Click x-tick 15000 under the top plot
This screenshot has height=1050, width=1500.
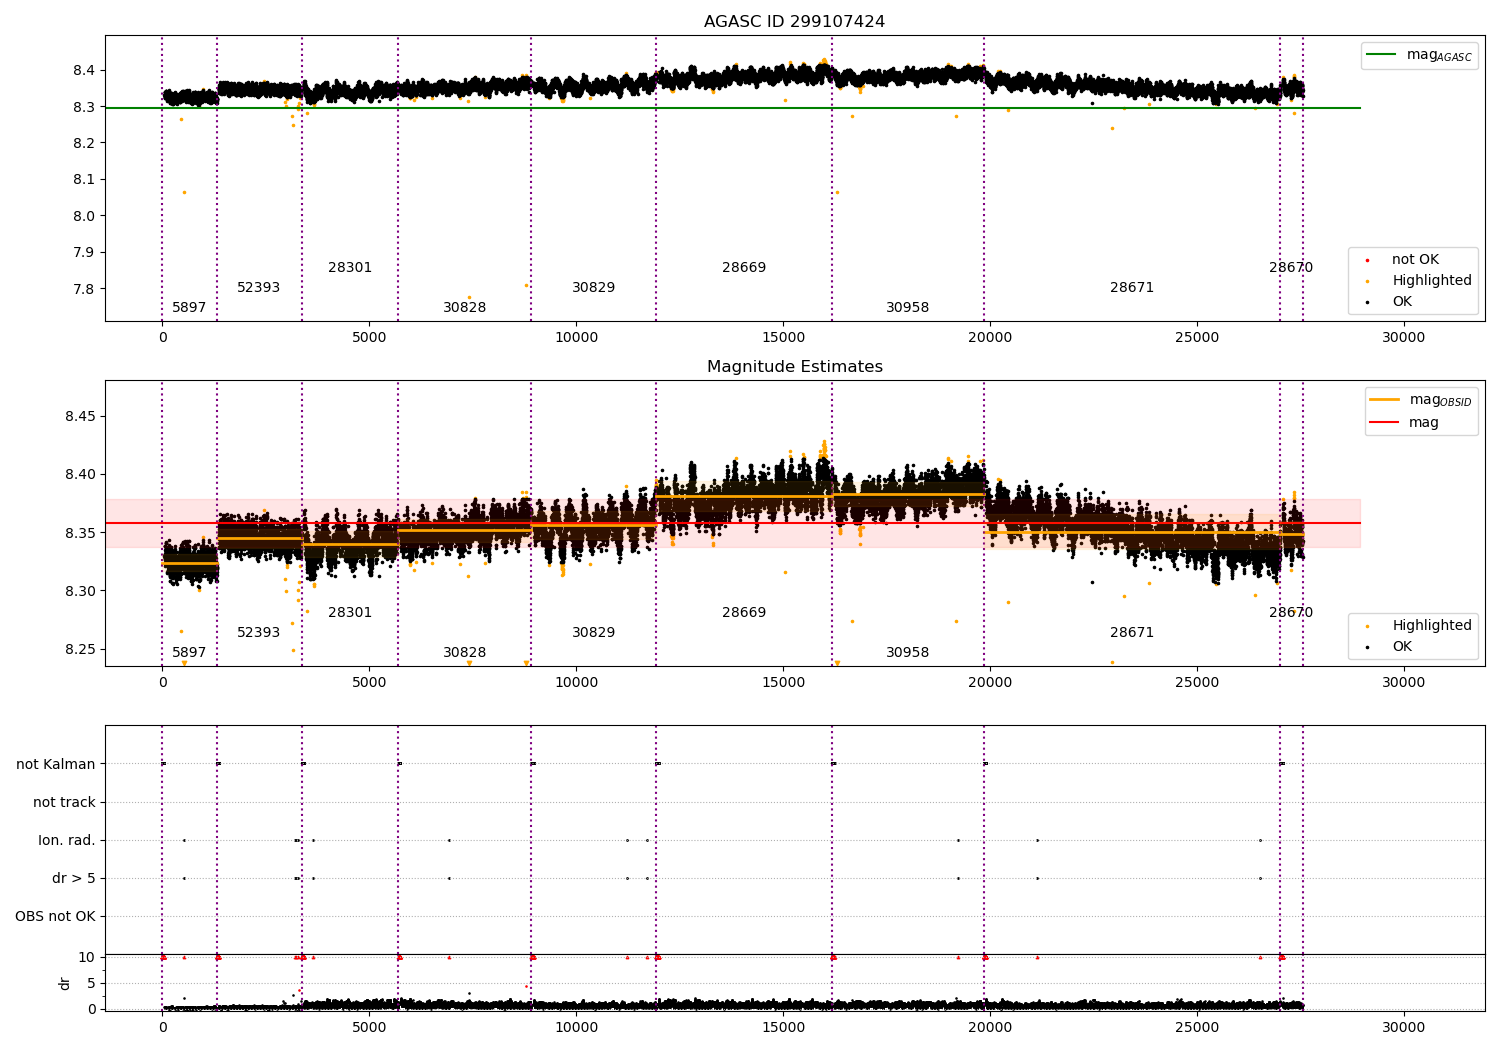pyautogui.click(x=783, y=338)
